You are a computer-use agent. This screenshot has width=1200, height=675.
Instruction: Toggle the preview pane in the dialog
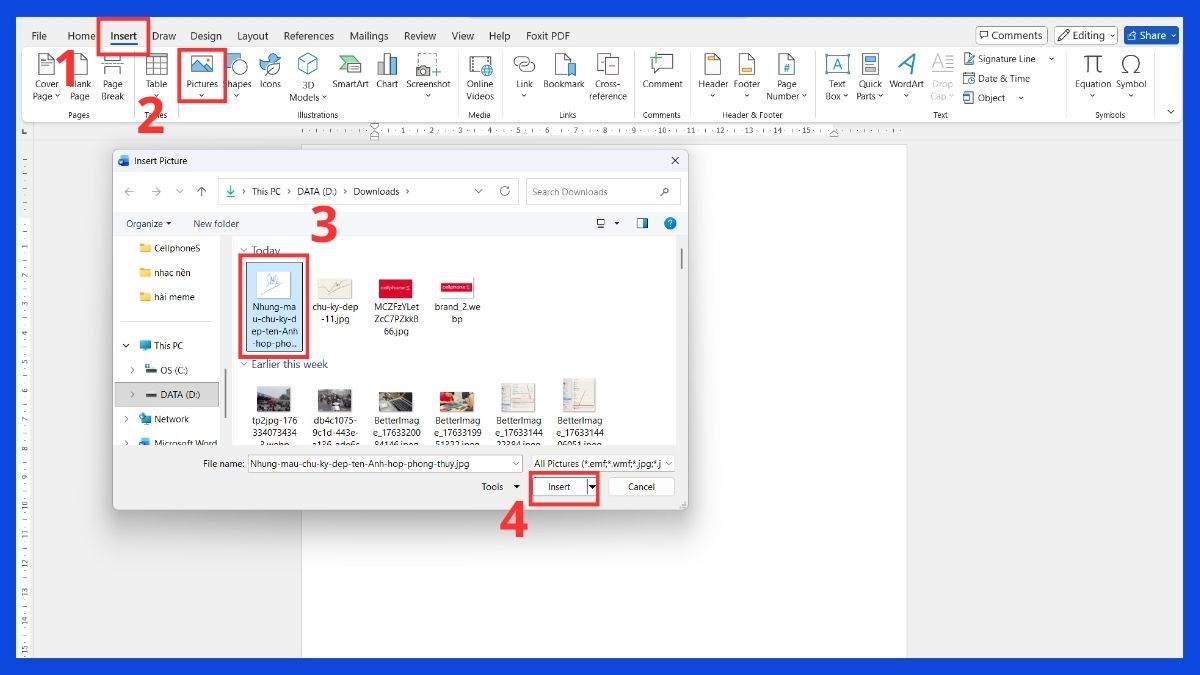[642, 223]
